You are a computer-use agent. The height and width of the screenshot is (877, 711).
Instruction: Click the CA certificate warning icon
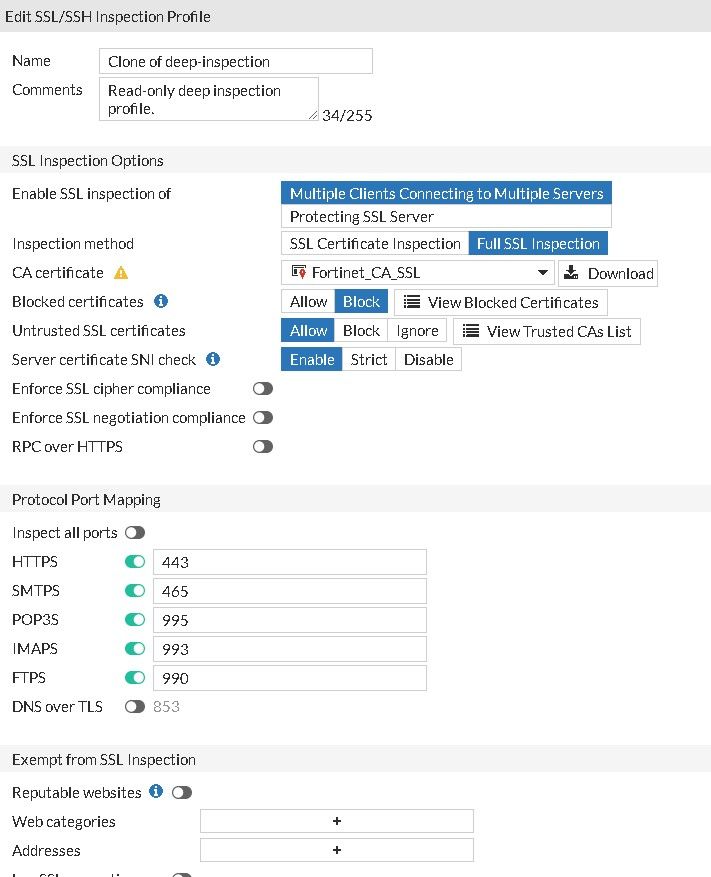pos(122,273)
